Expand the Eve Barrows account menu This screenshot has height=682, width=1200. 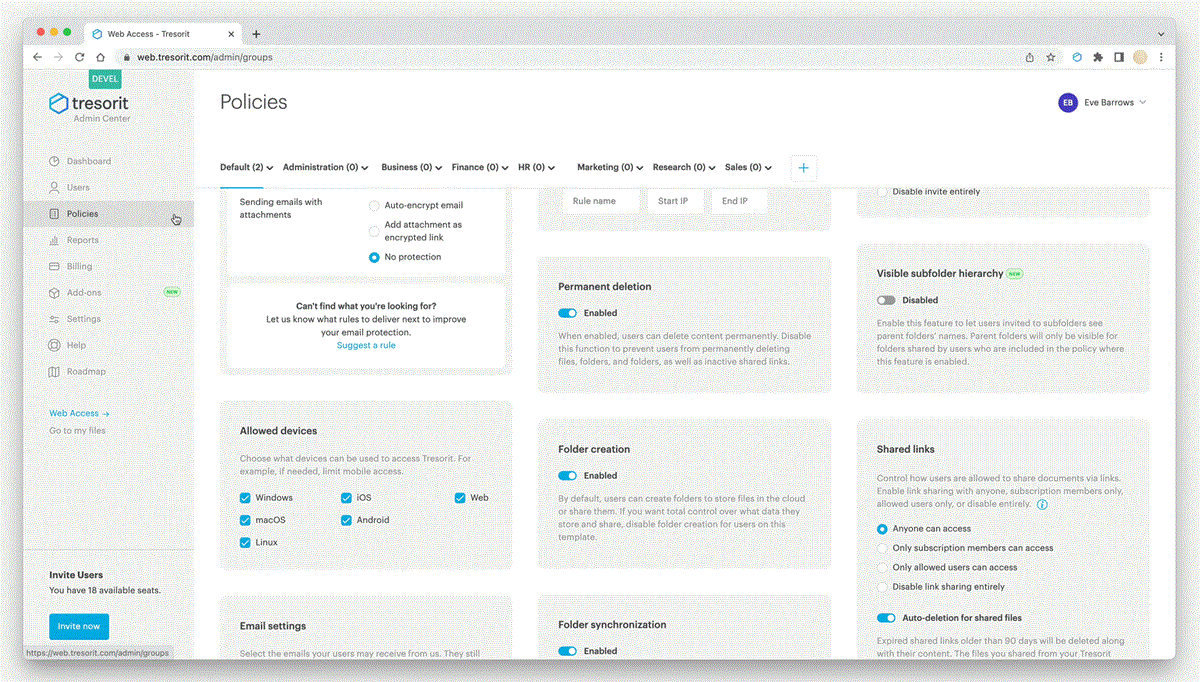pos(1110,102)
